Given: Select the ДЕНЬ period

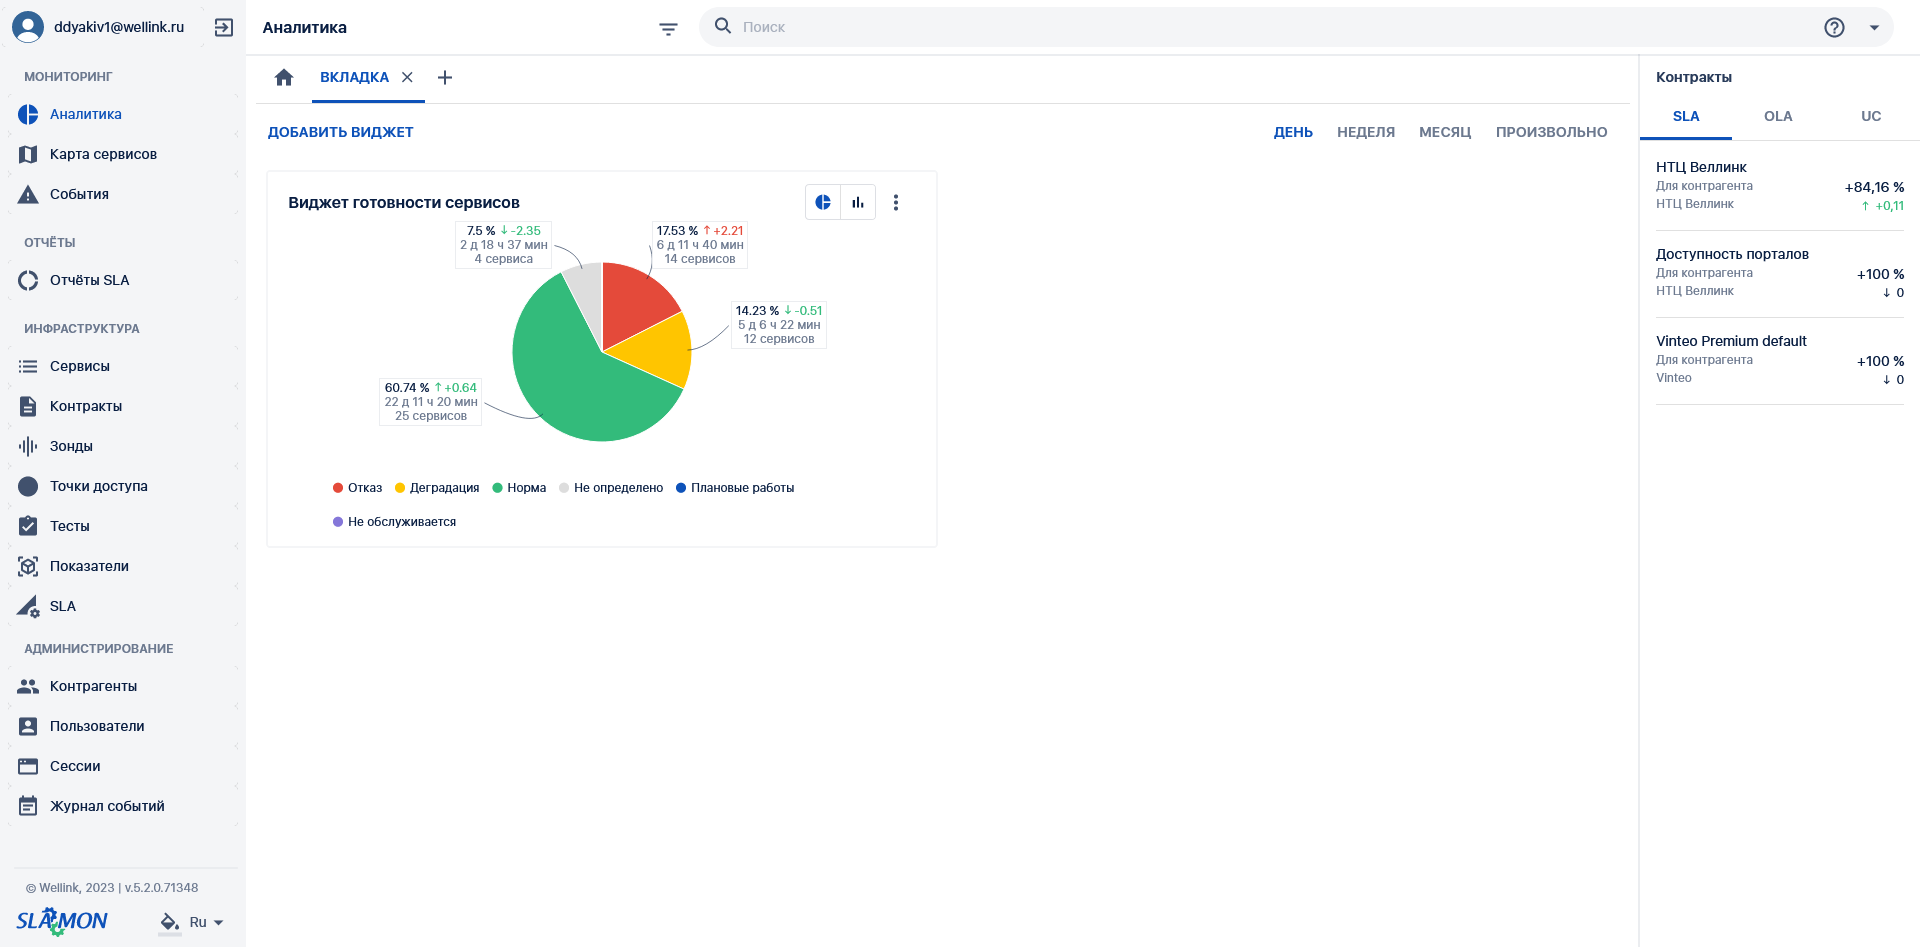Looking at the screenshot, I should pos(1293,132).
